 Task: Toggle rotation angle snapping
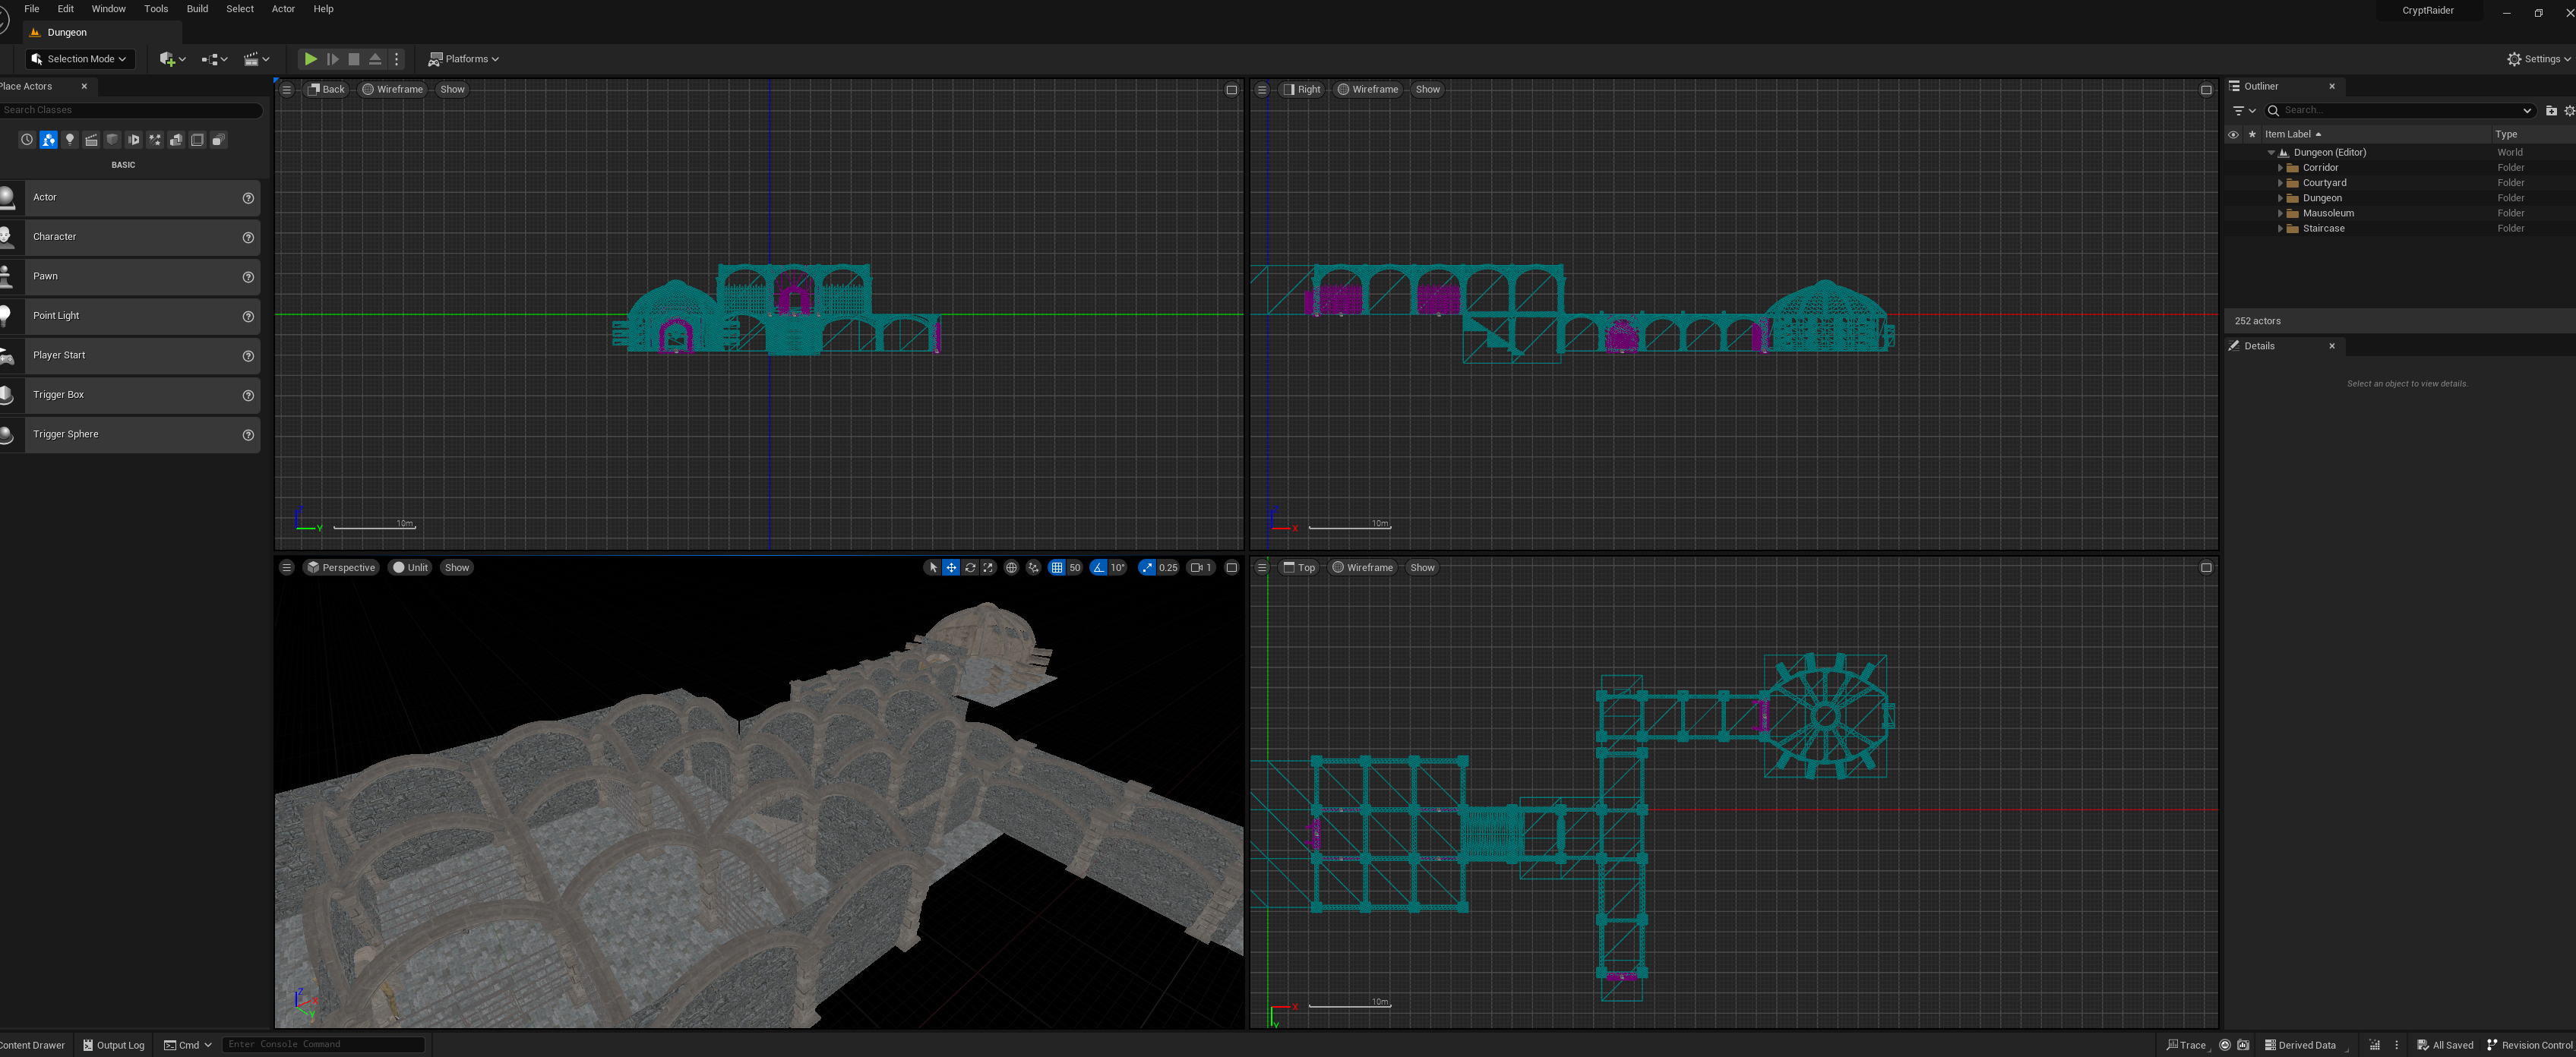click(x=1099, y=568)
